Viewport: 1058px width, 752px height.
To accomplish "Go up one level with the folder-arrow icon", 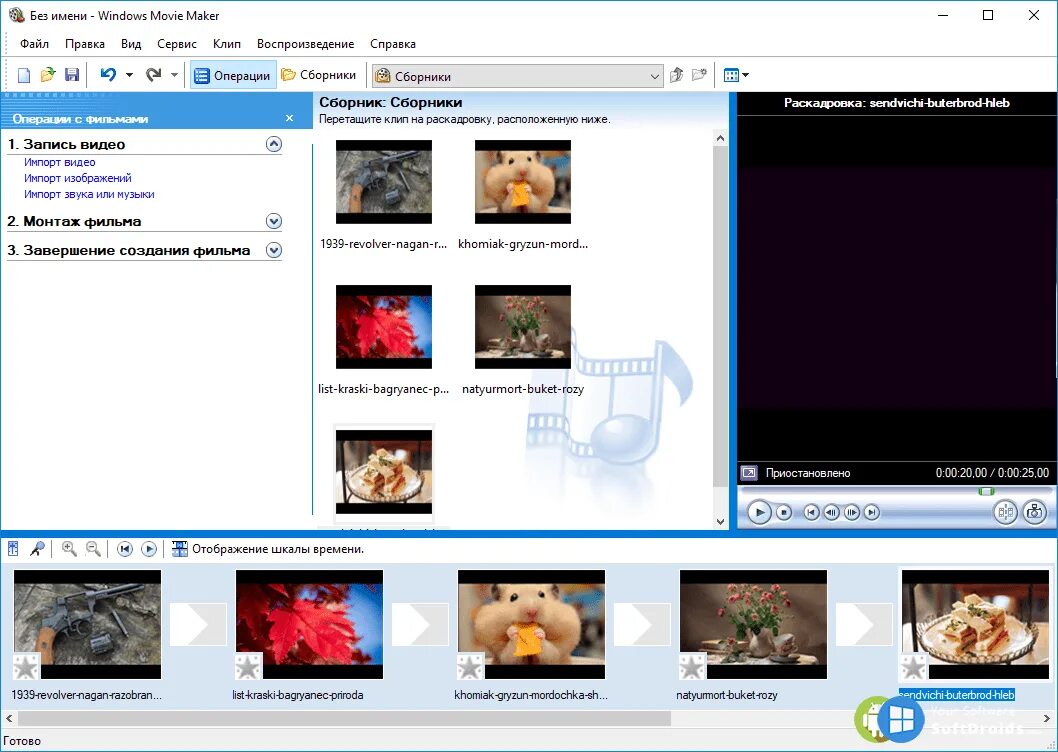I will click(x=677, y=75).
